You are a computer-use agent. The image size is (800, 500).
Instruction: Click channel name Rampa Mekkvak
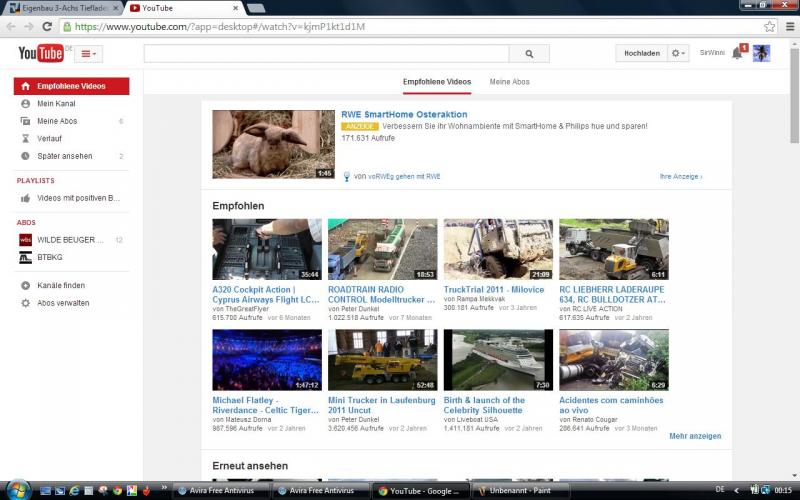tap(481, 299)
